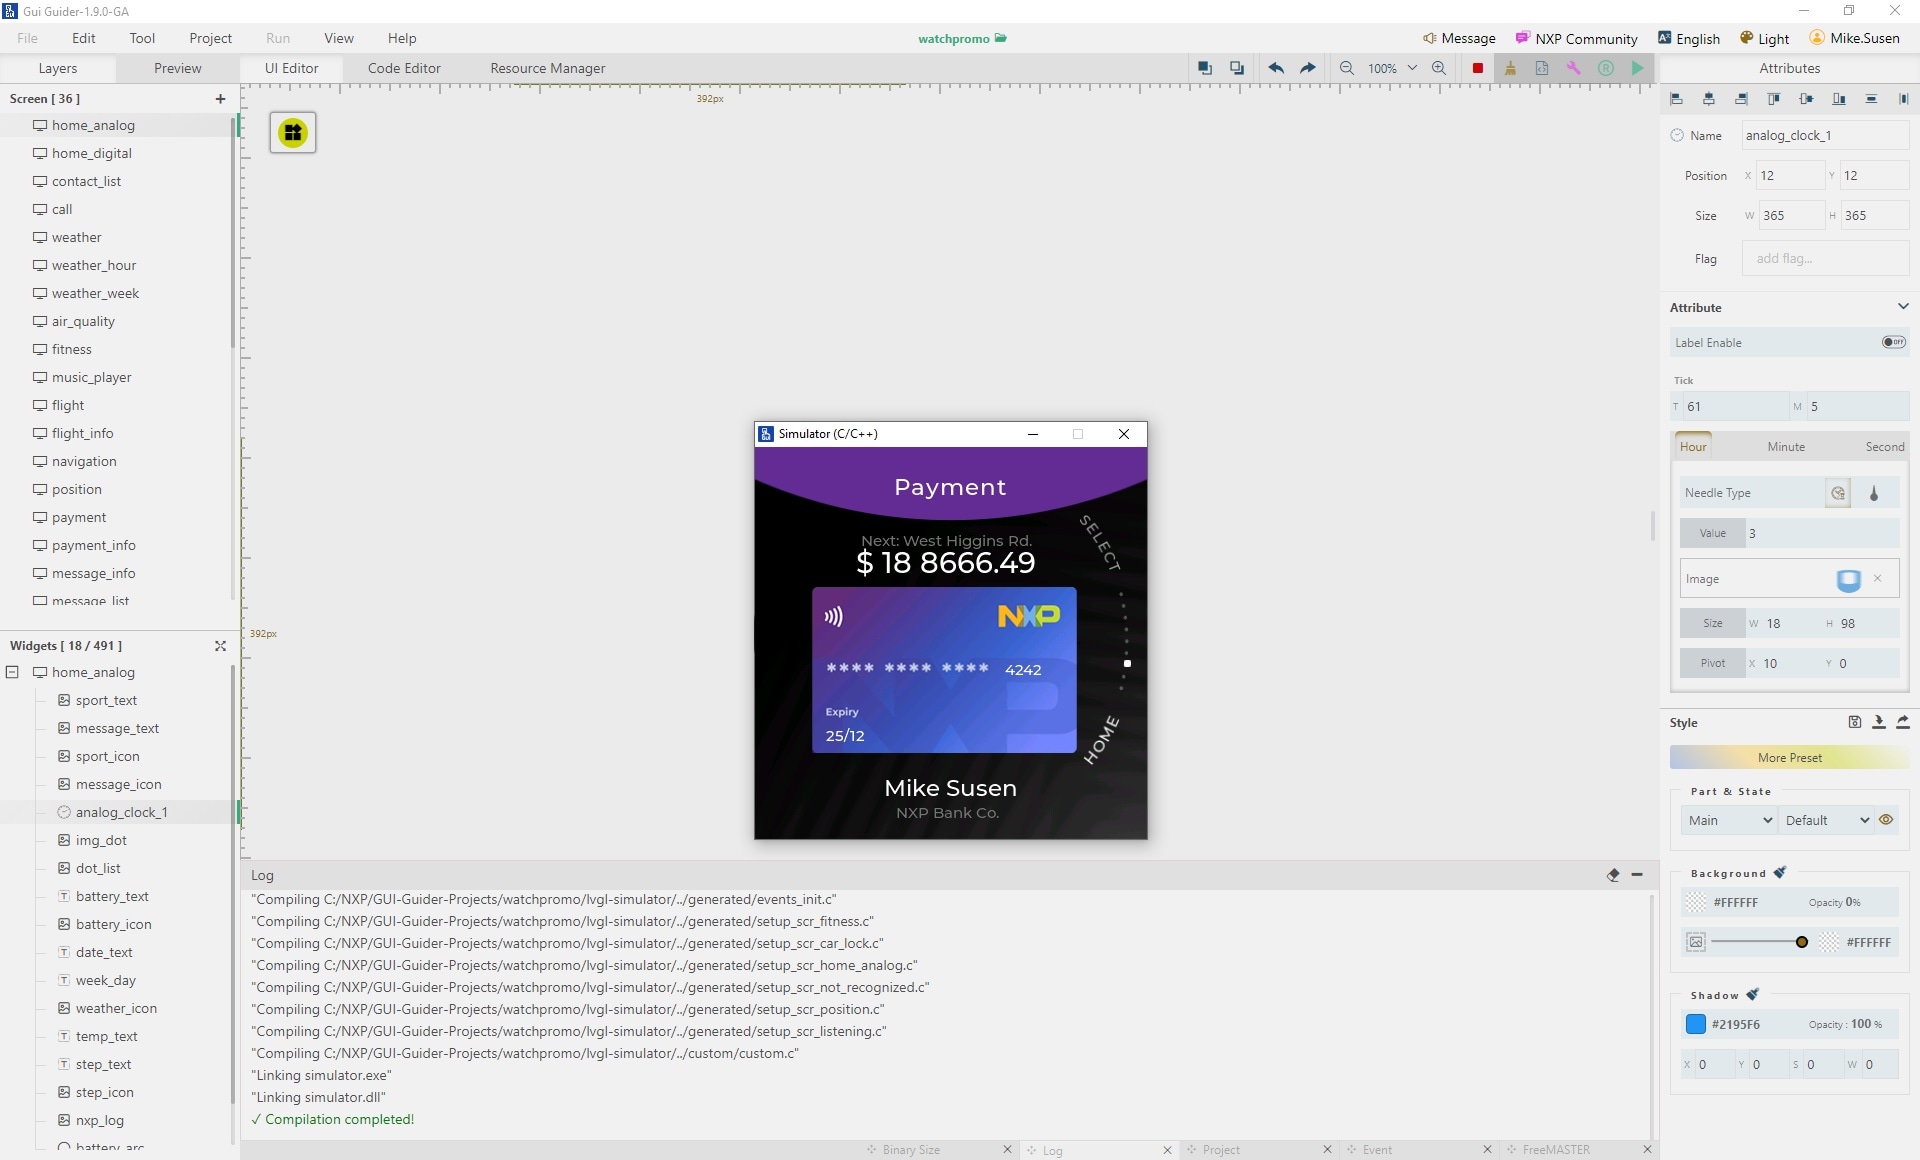Collapse the home_analog widget tree
This screenshot has width=1920, height=1160.
12,672
